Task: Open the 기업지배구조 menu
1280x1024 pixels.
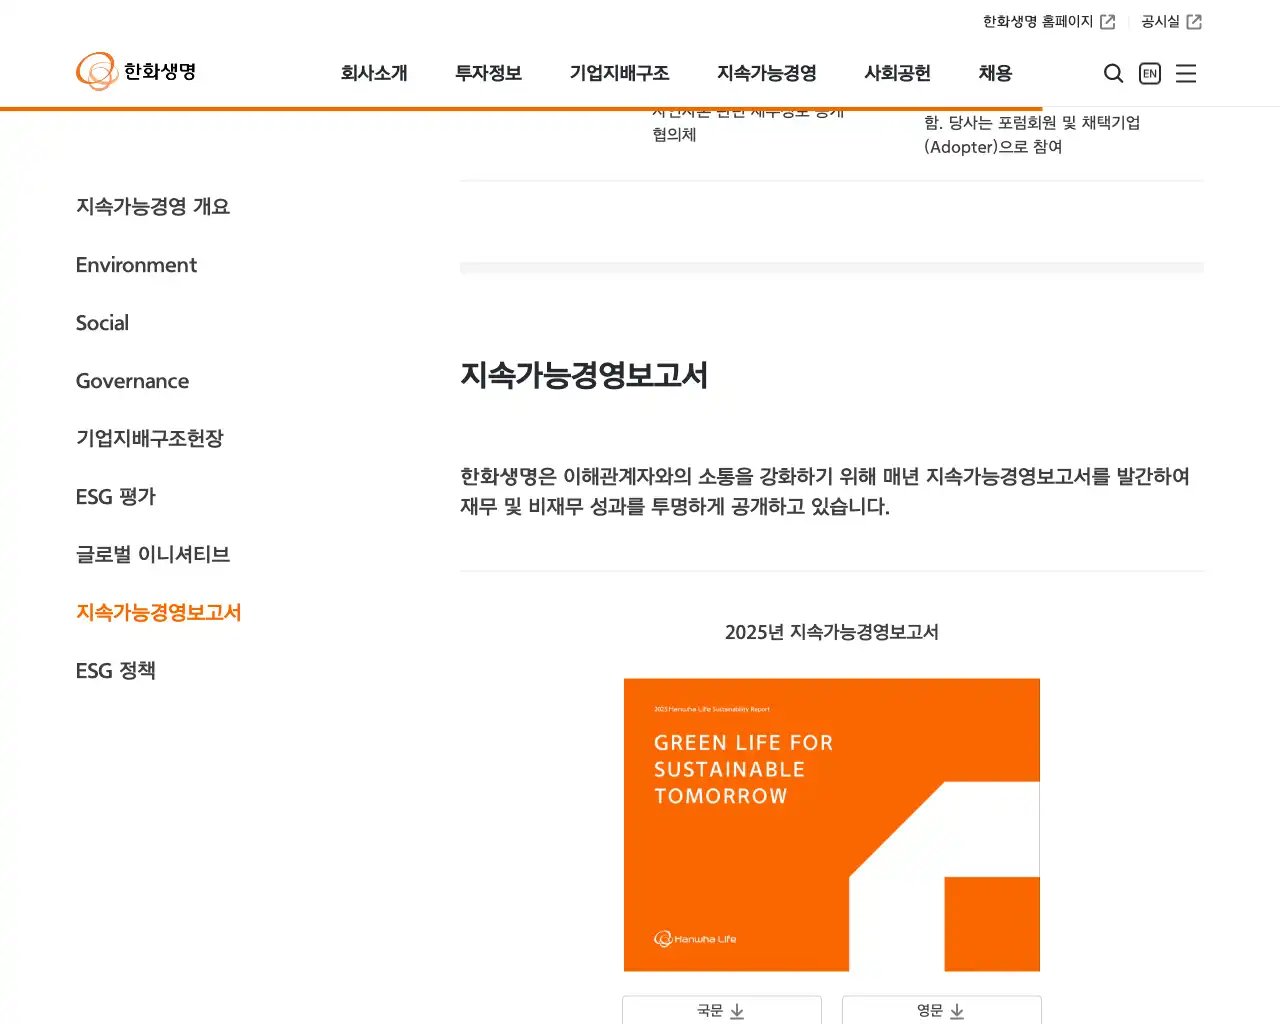Action: [x=620, y=73]
